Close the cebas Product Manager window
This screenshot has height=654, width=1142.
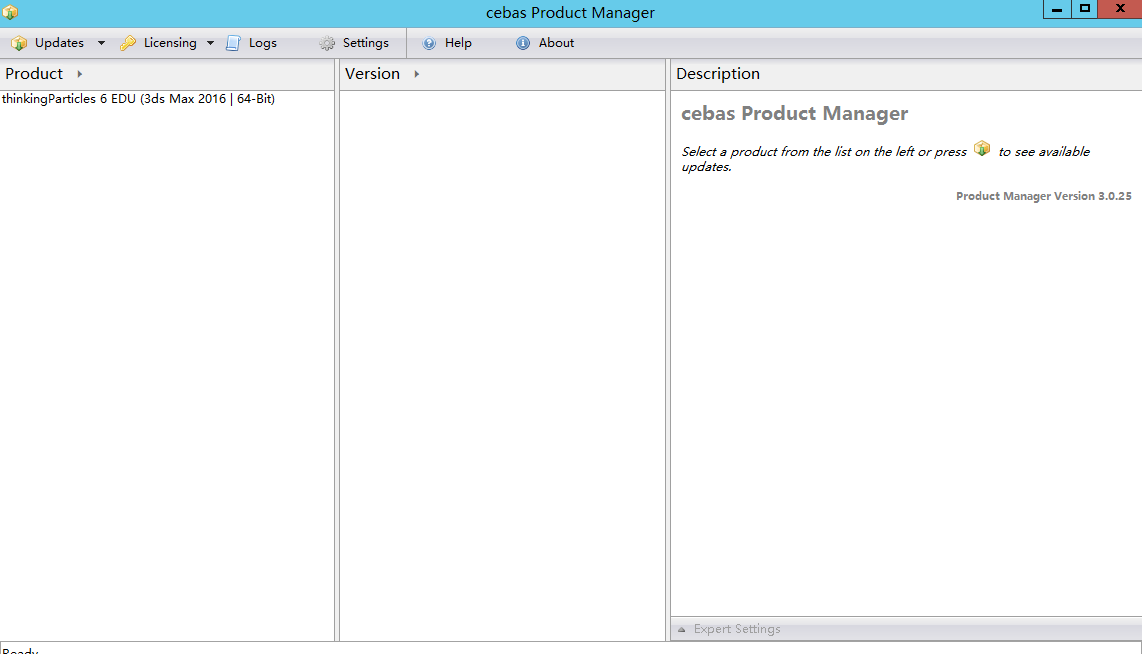click(1120, 9)
